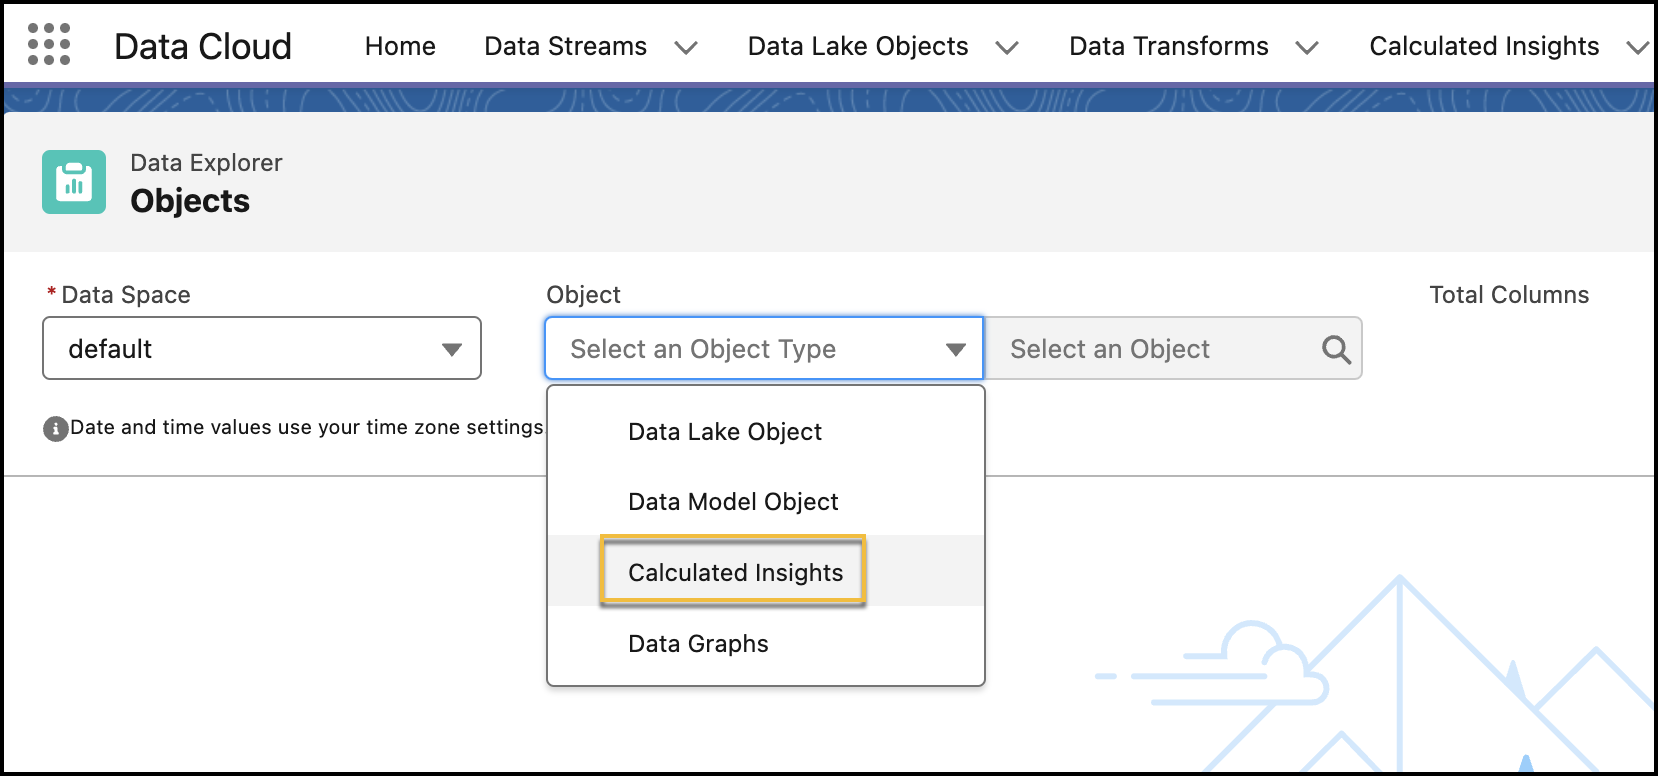This screenshot has width=1658, height=776.
Task: Expand the Data Transforms chevron menu
Action: pos(1307,47)
